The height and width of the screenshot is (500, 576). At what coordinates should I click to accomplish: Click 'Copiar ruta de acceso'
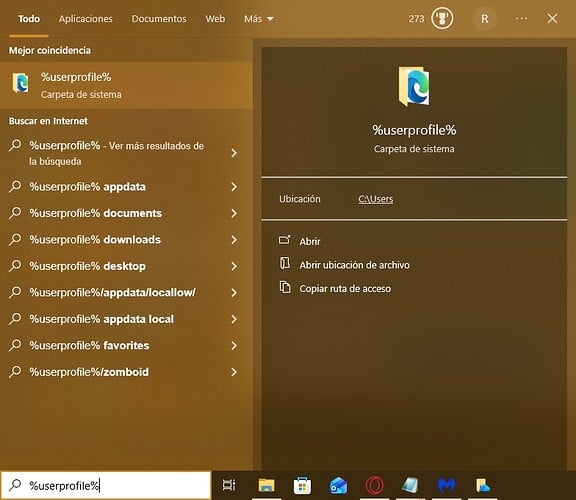tap(345, 289)
